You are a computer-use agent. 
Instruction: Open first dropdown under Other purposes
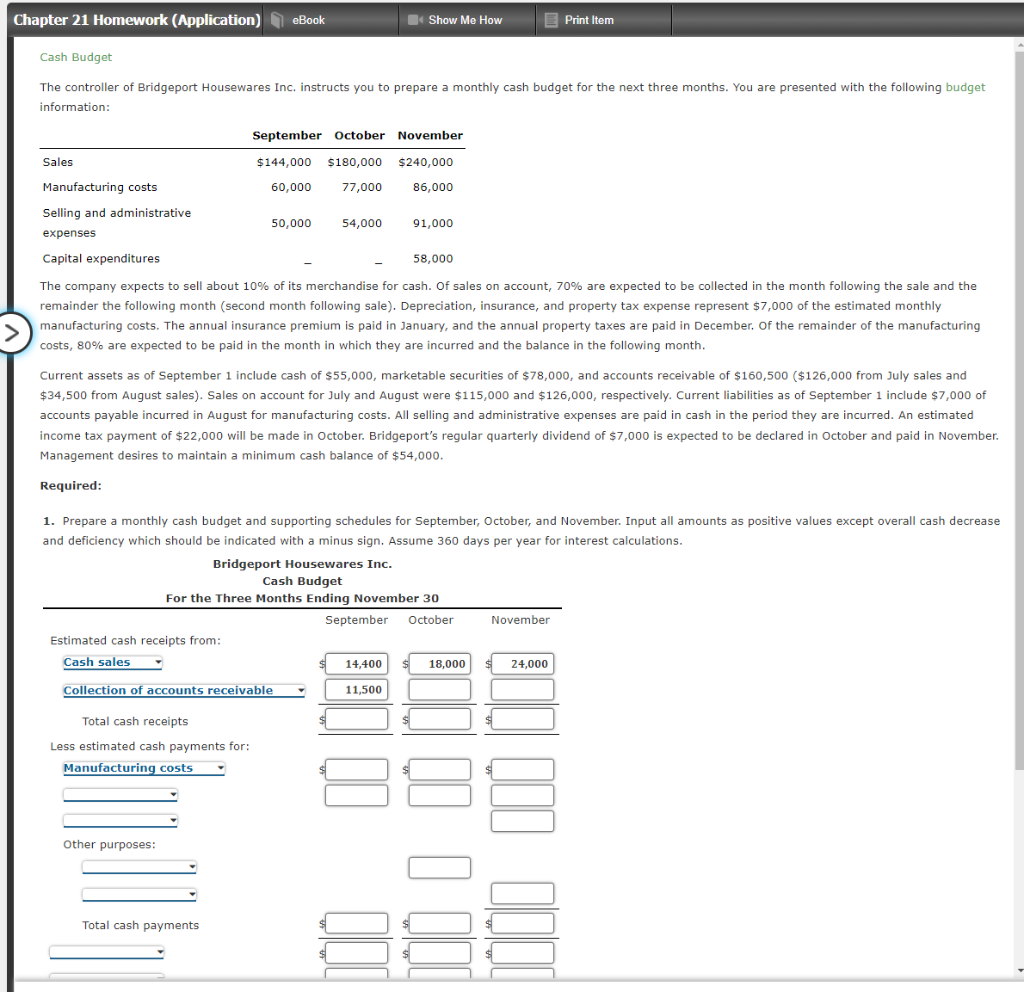pos(139,867)
